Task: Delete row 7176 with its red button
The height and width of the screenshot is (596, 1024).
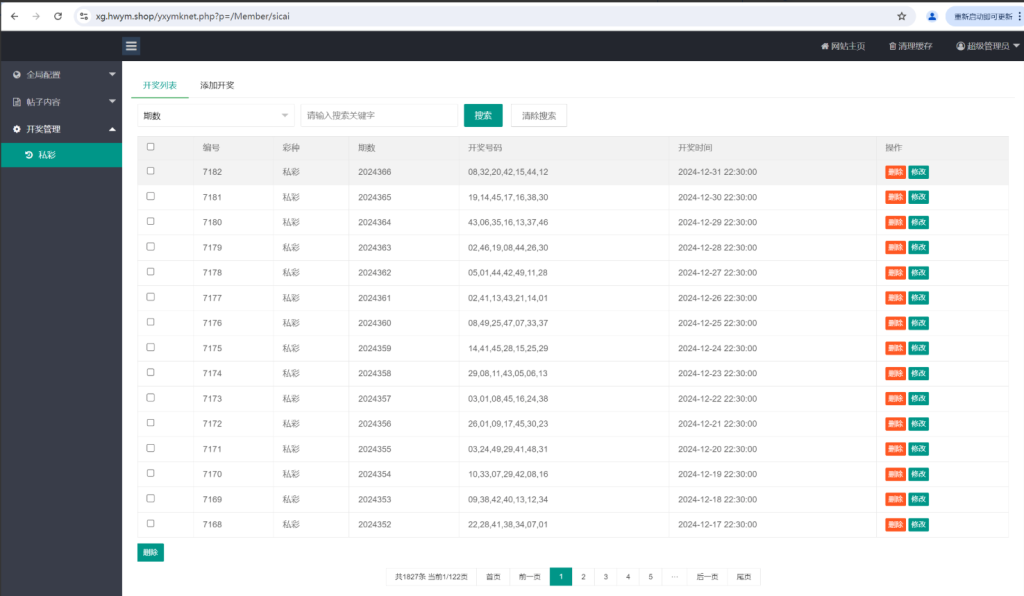Action: click(x=895, y=323)
